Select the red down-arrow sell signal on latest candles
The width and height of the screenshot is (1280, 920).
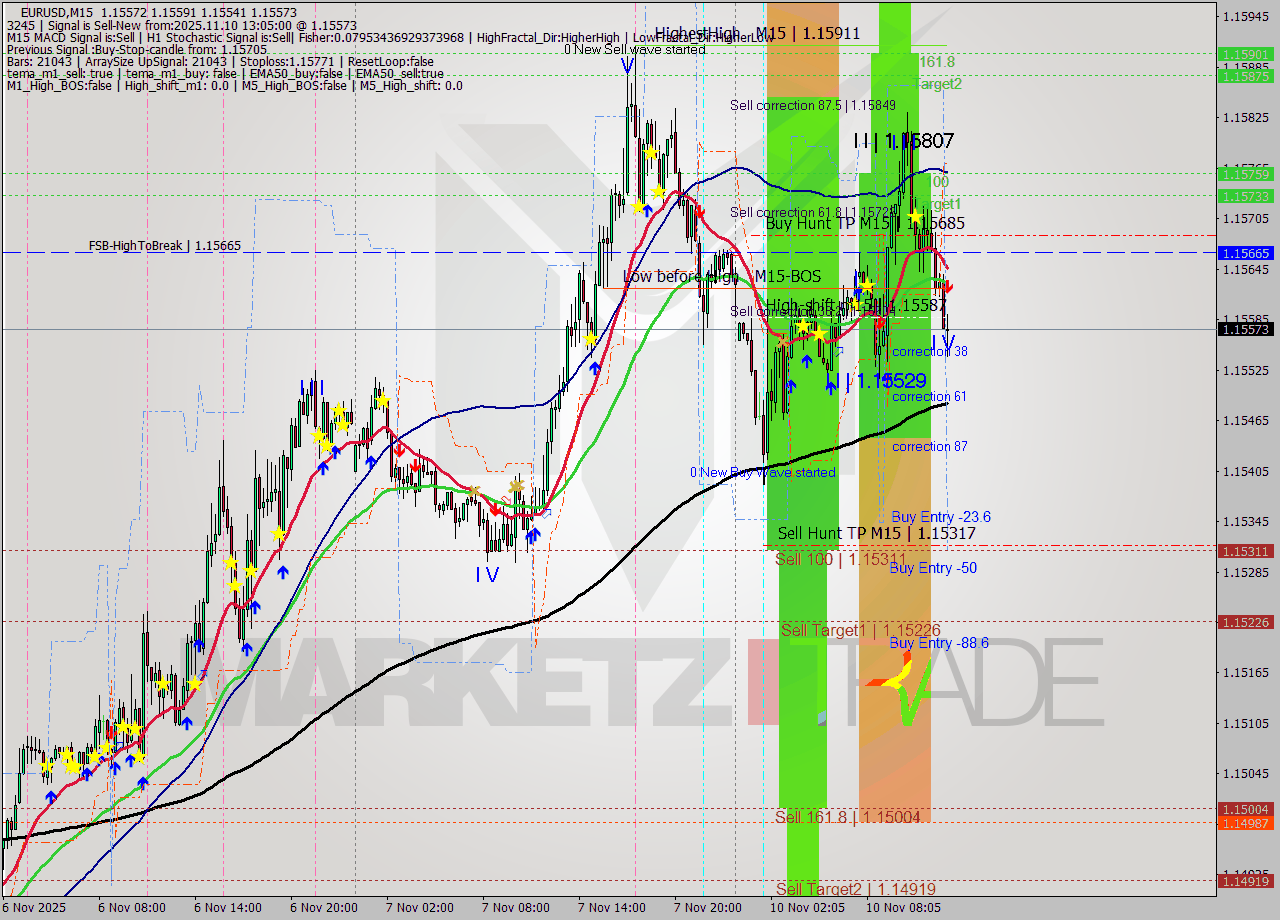point(947,286)
